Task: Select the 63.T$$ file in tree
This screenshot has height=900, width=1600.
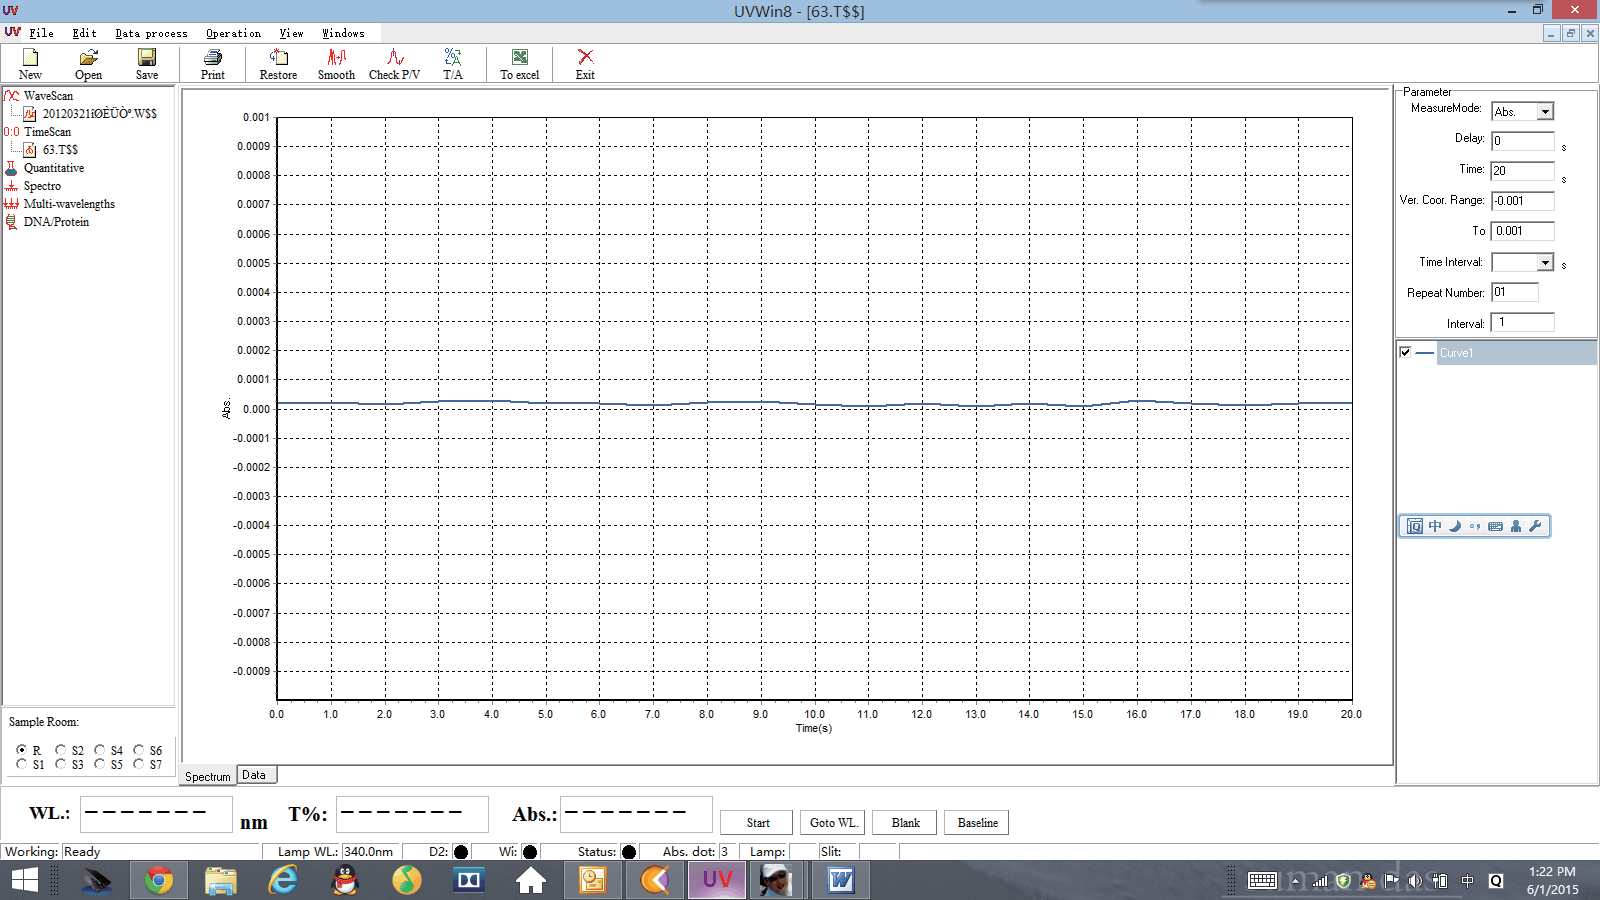Action: click(60, 150)
